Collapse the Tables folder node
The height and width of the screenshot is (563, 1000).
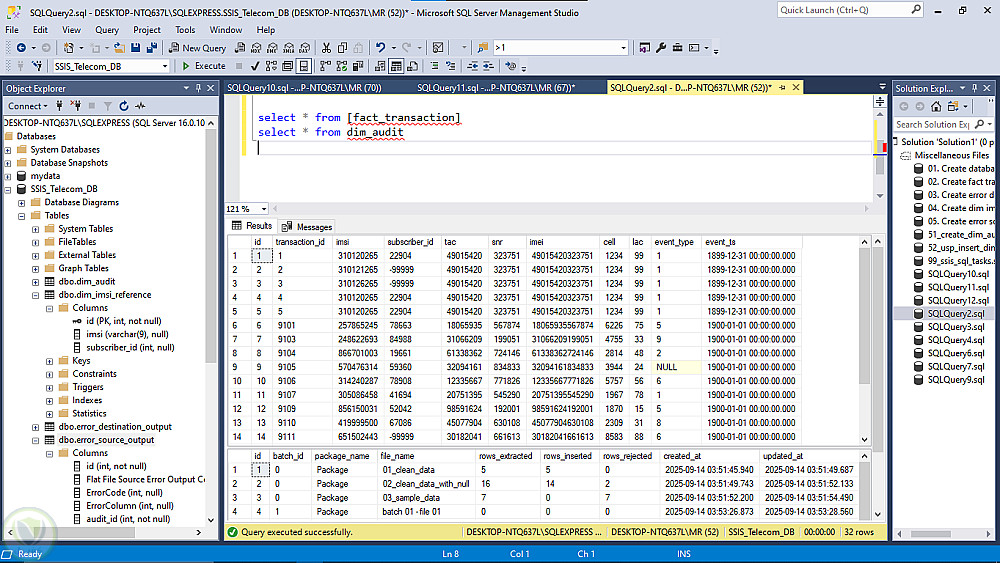22,215
